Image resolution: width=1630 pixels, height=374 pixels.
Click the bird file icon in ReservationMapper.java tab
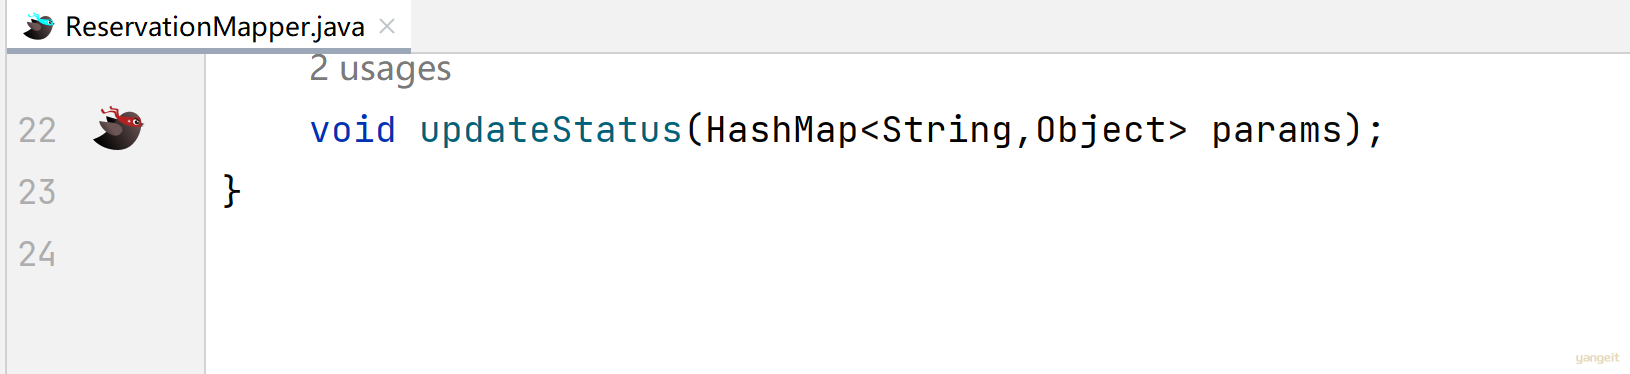point(38,26)
